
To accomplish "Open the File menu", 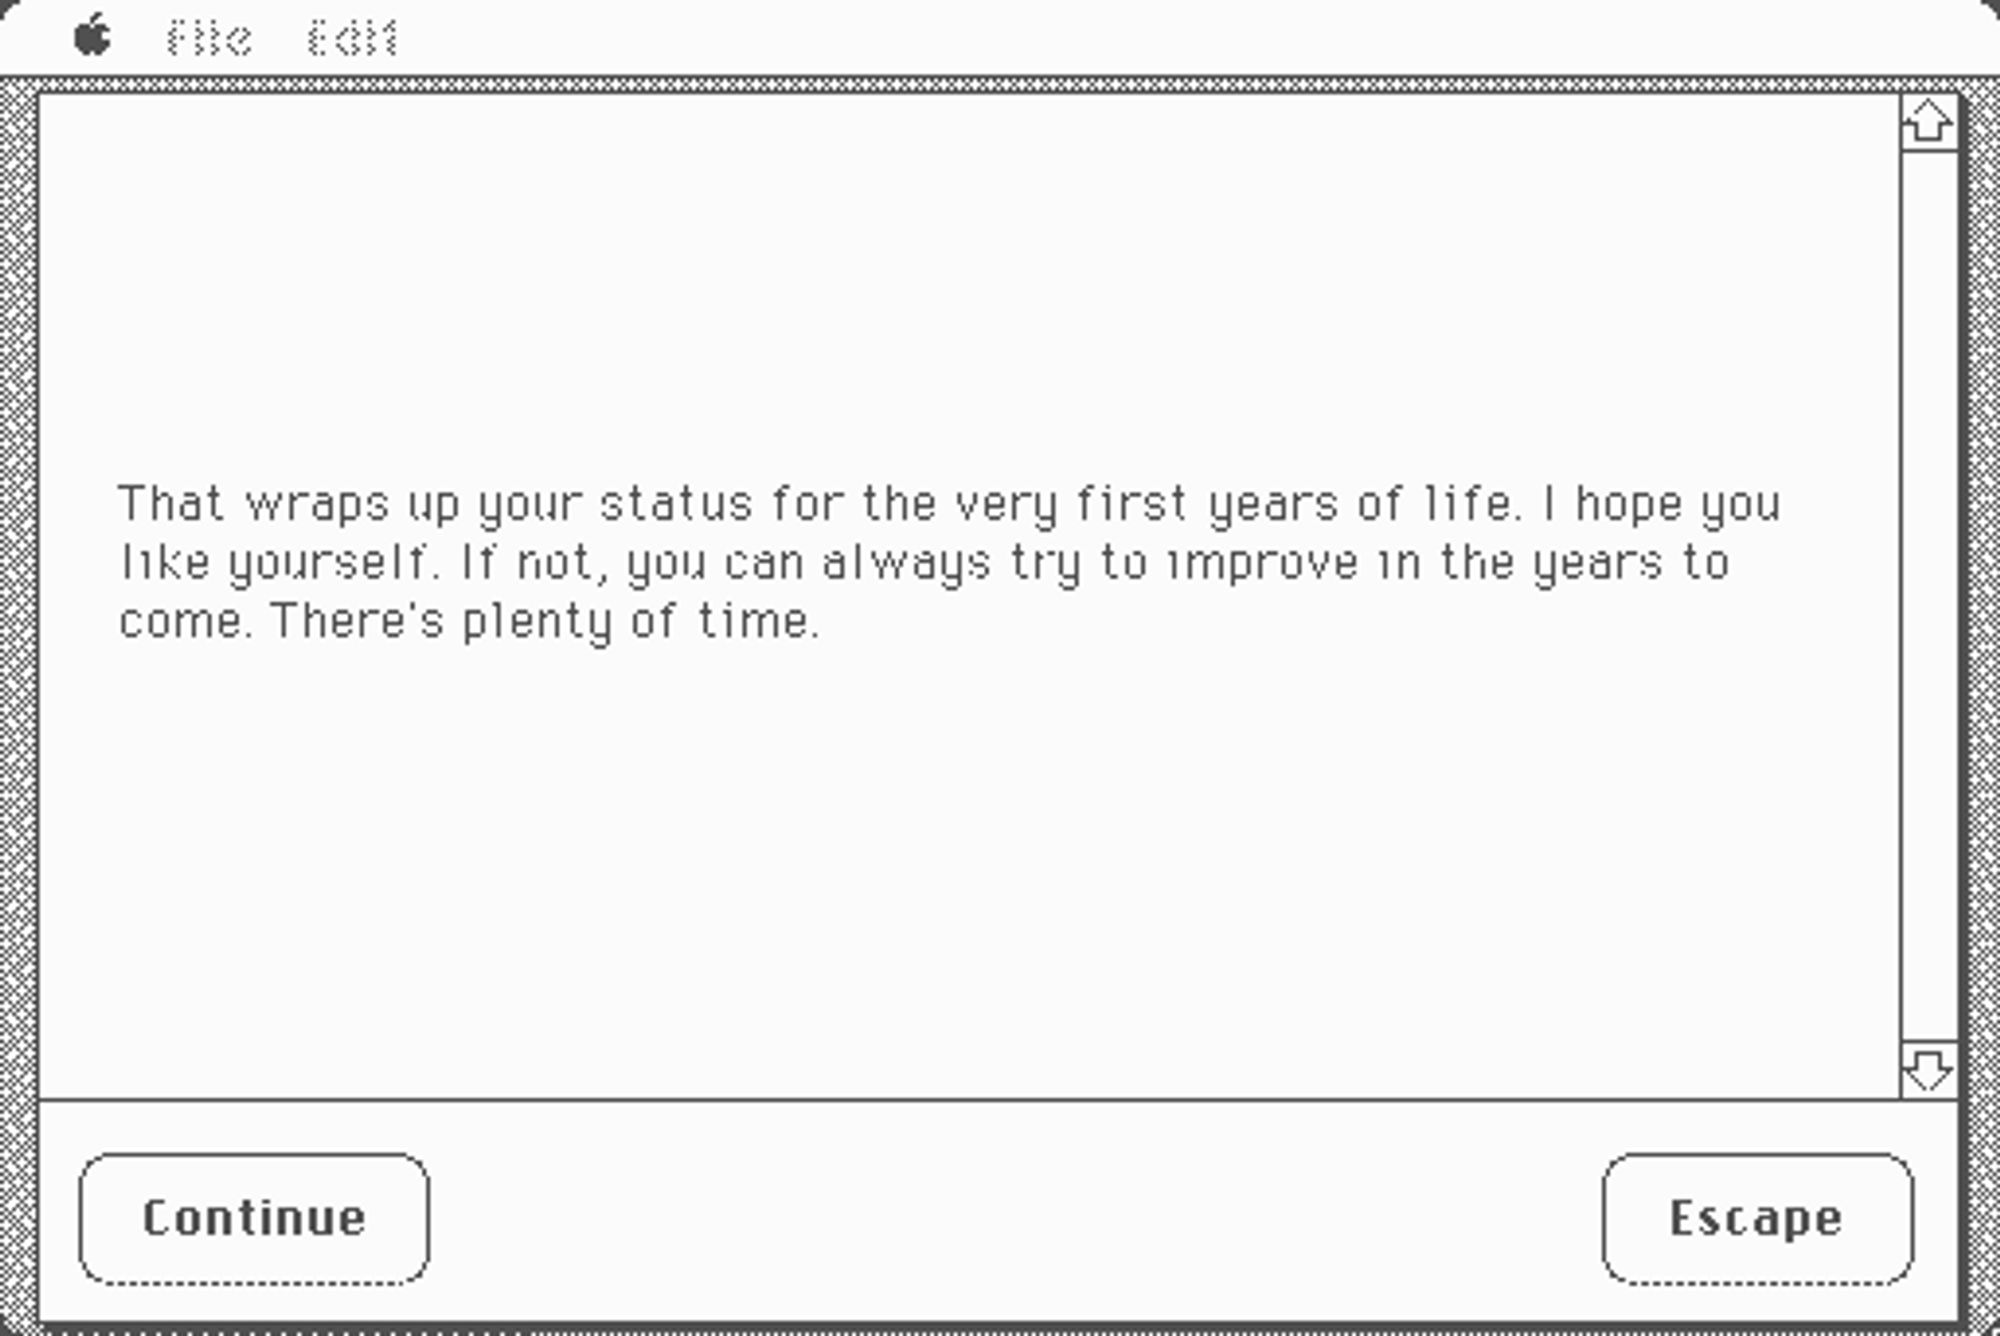I will pyautogui.click(x=209, y=33).
